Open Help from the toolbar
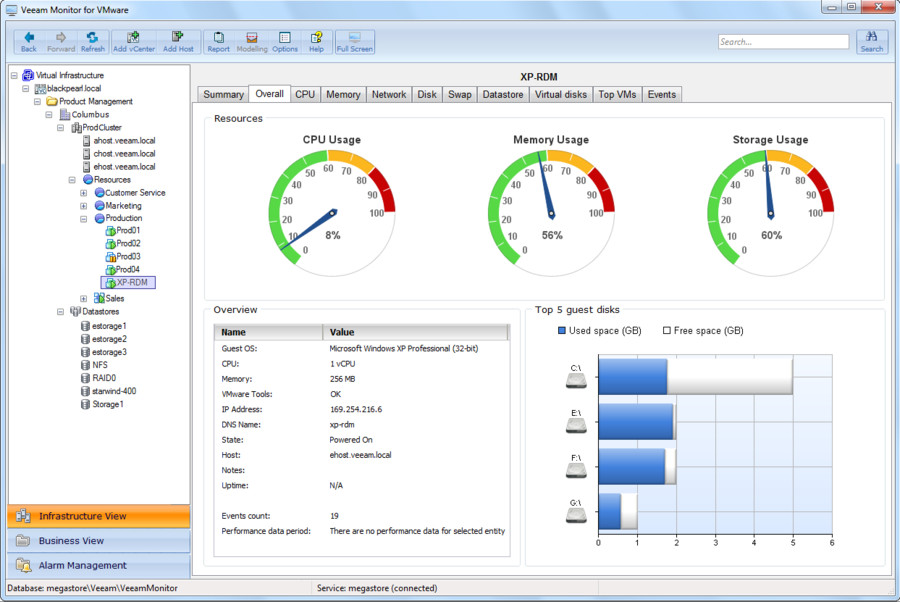The width and height of the screenshot is (900, 602). (x=316, y=42)
